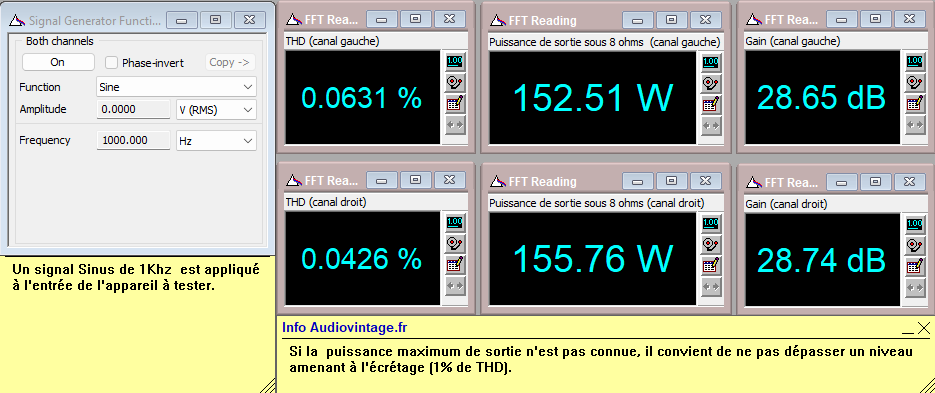This screenshot has width=935, height=393.
Task: Click the digits icon in Puissance canal droit panel
Action: coord(710,222)
